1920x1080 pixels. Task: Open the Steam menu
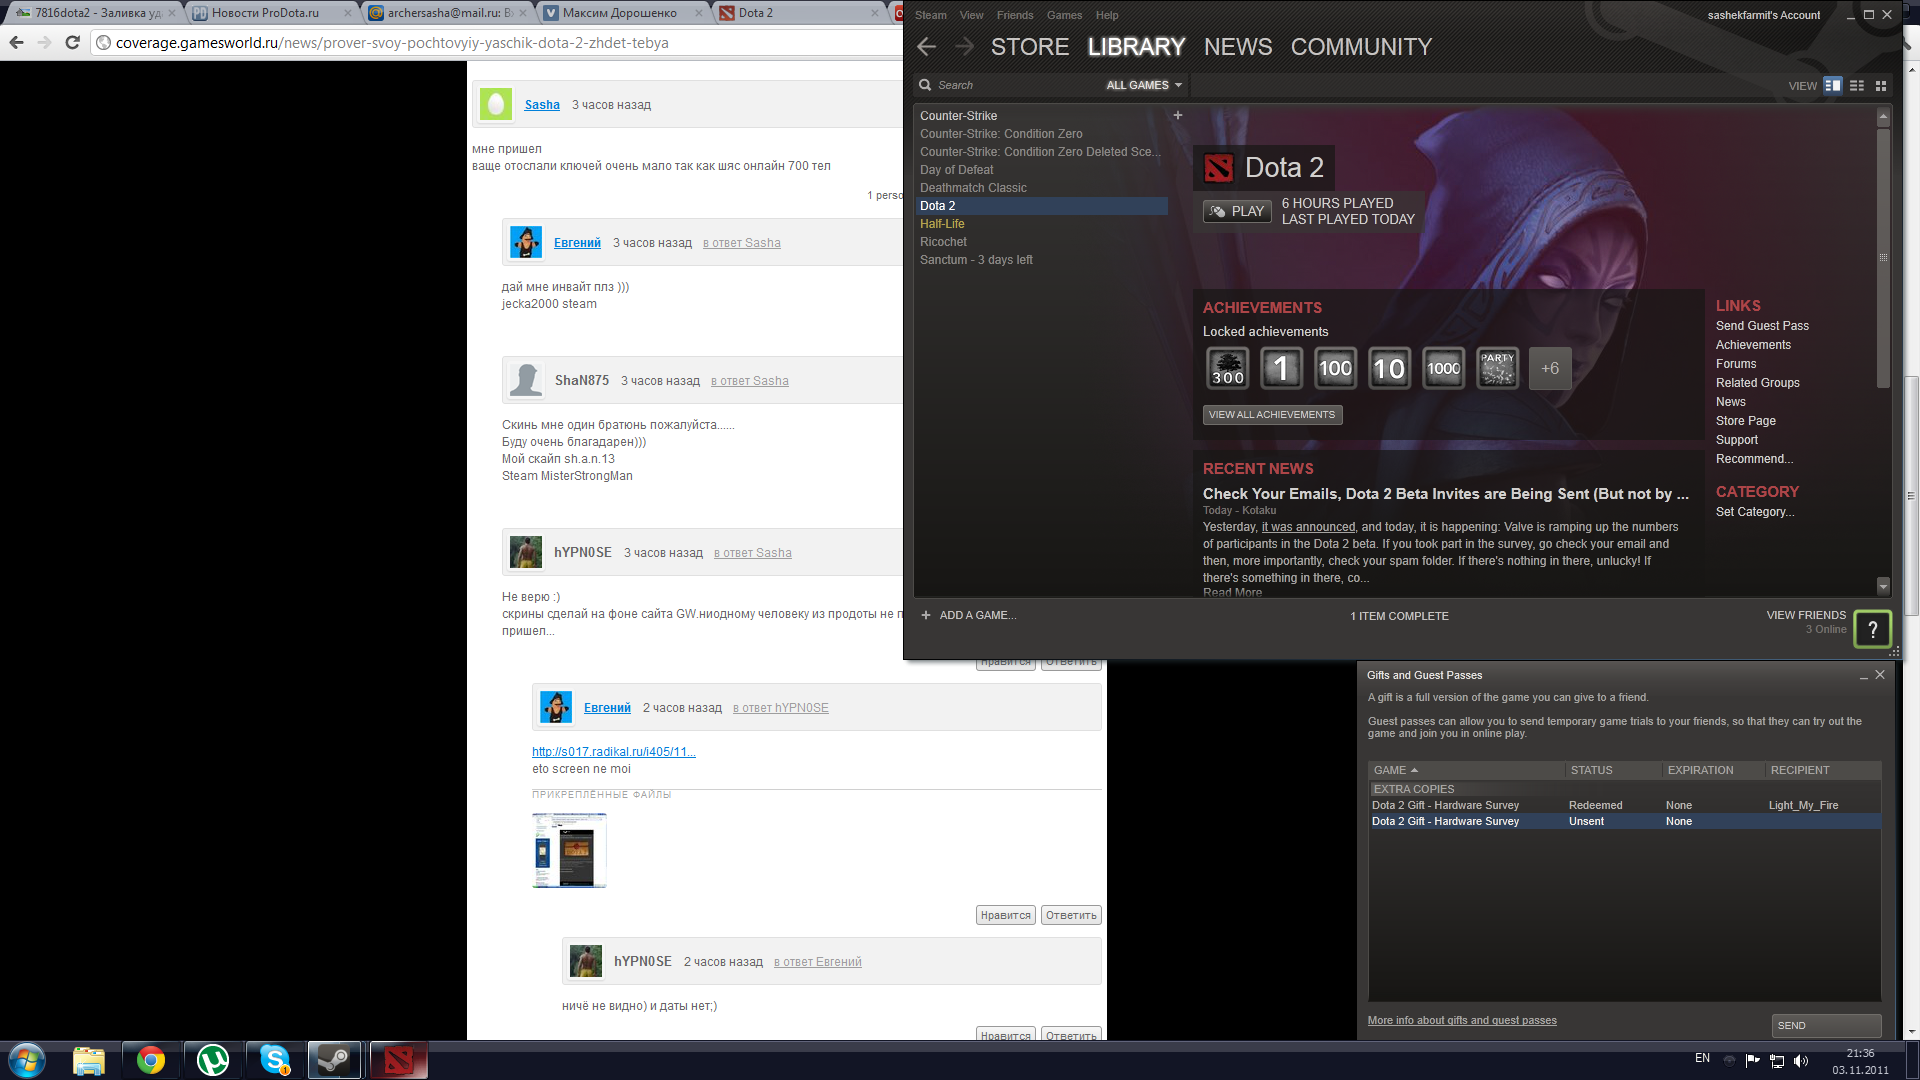coord(930,15)
